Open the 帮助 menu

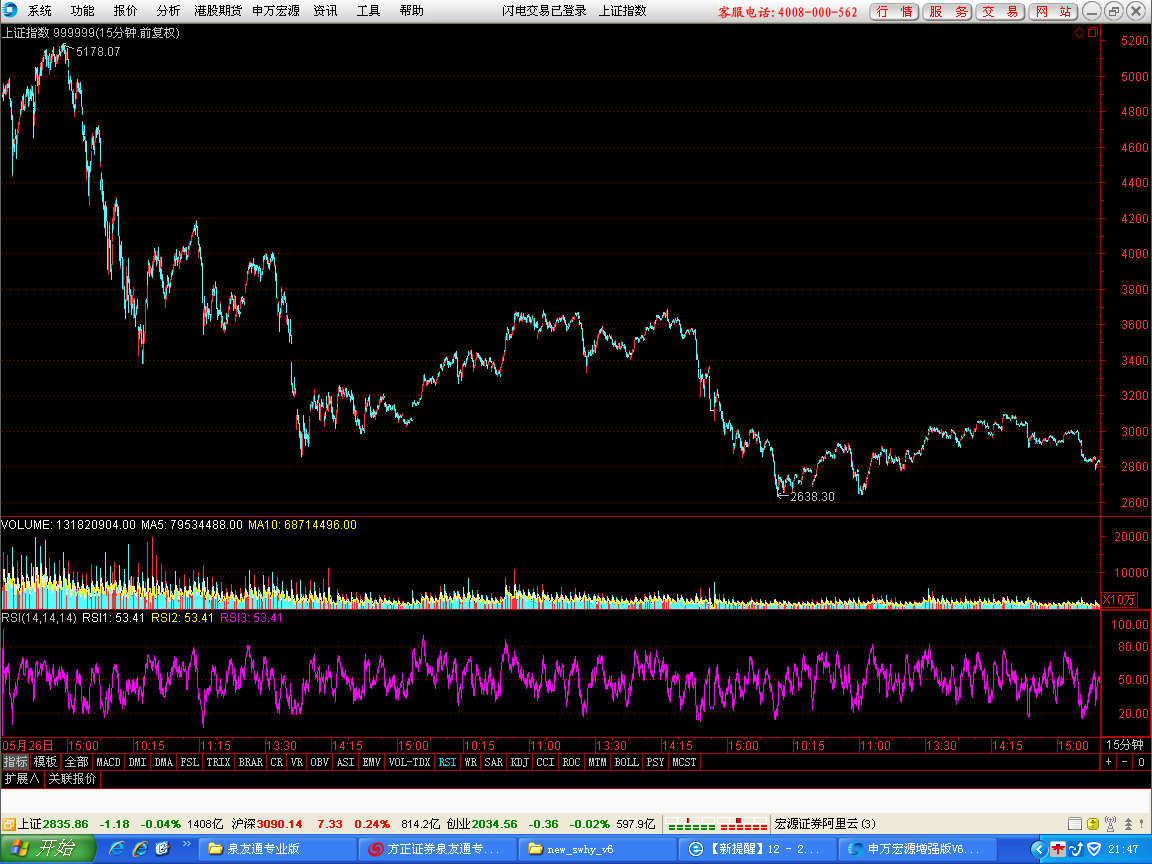(x=411, y=10)
